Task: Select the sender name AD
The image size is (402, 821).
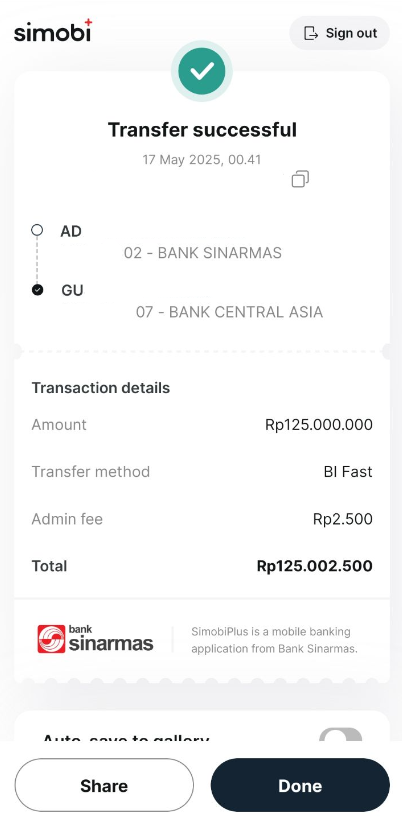Action: 71,231
